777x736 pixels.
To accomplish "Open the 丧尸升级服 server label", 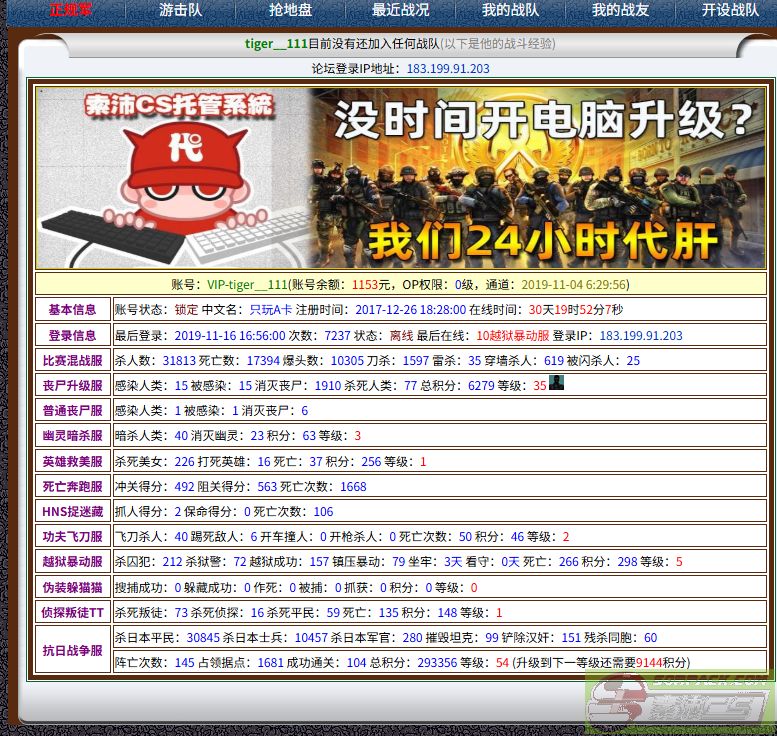I will coord(72,386).
